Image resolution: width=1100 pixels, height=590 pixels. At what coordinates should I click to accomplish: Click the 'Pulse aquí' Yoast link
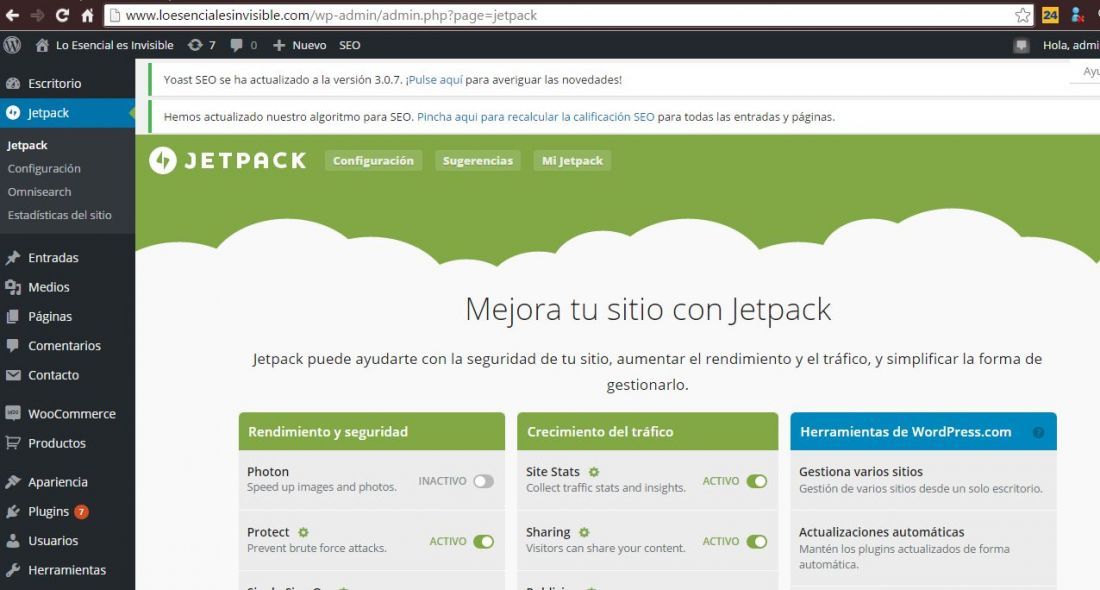pos(434,80)
